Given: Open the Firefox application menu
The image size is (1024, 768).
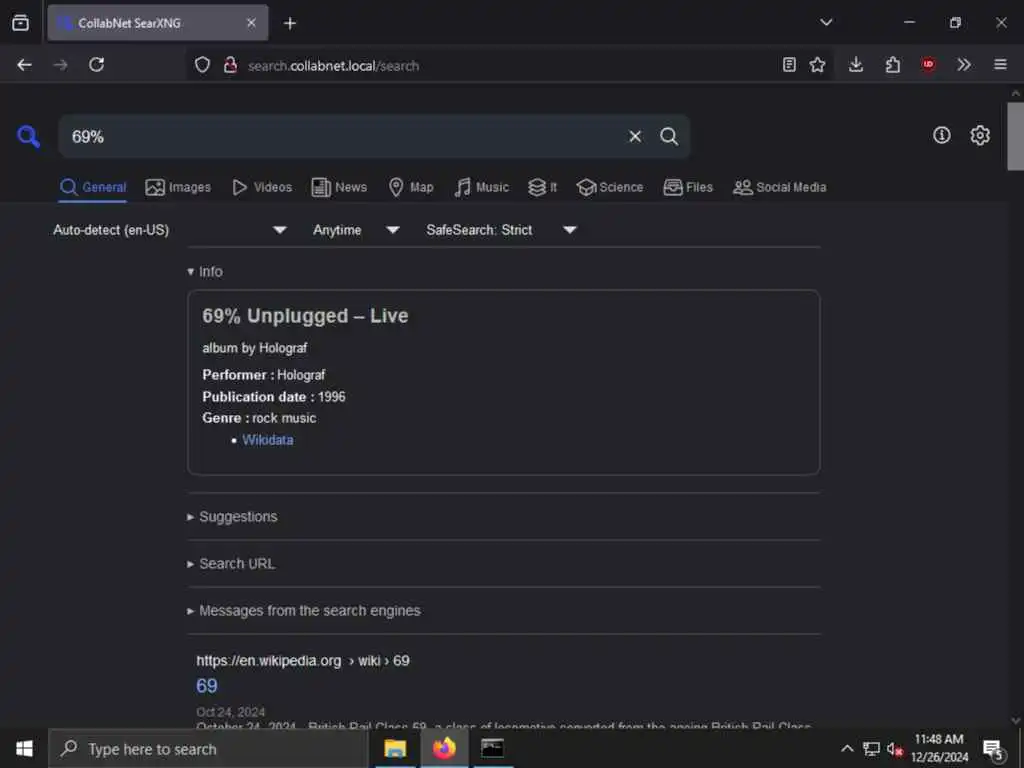Looking at the screenshot, I should 1000,65.
